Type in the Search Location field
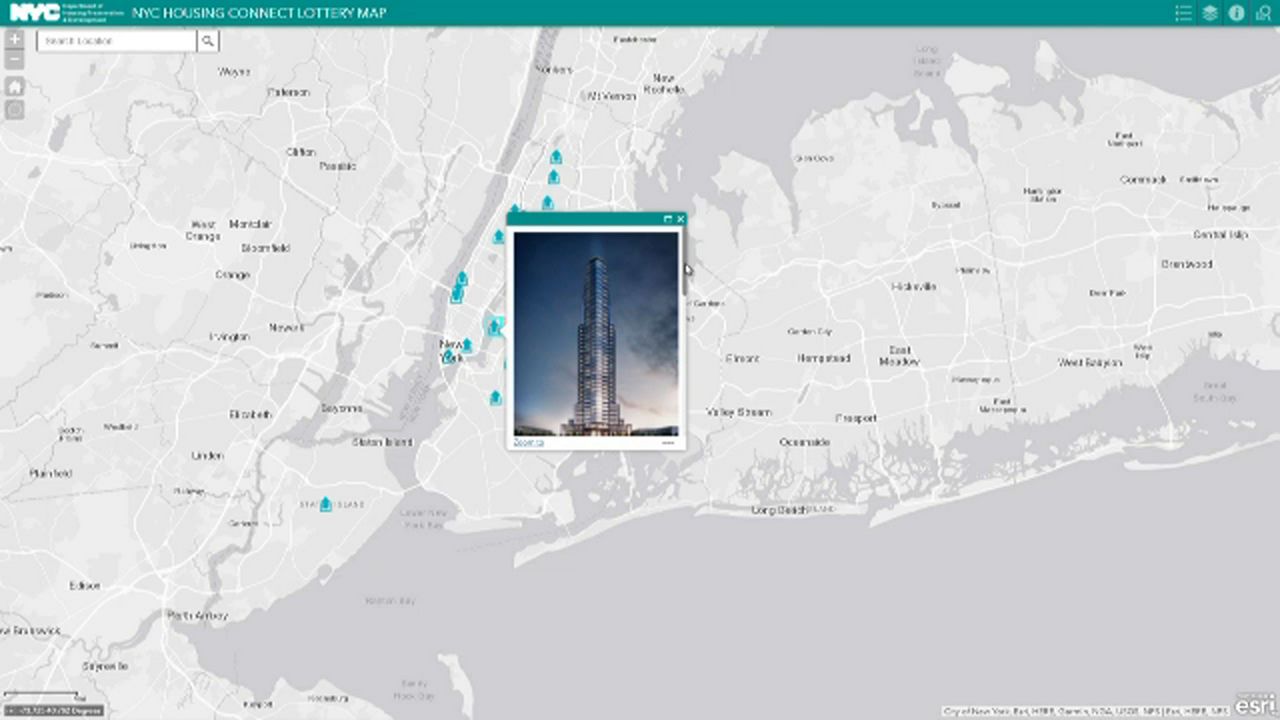Viewport: 1280px width, 720px height. coord(116,41)
